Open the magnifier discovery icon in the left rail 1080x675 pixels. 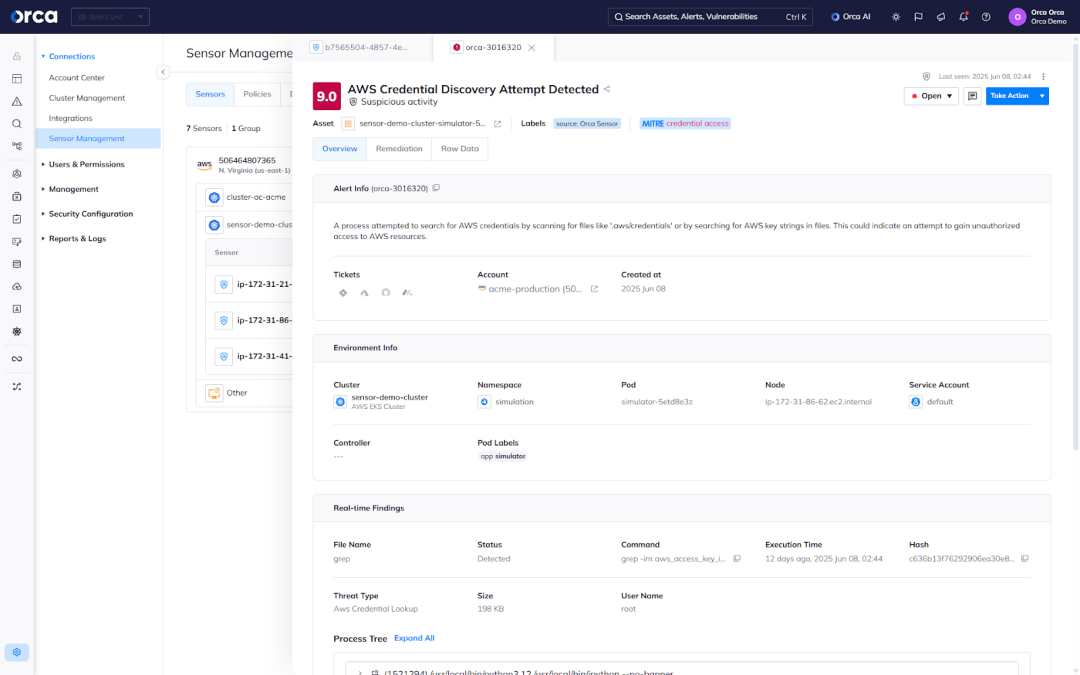coord(17,124)
